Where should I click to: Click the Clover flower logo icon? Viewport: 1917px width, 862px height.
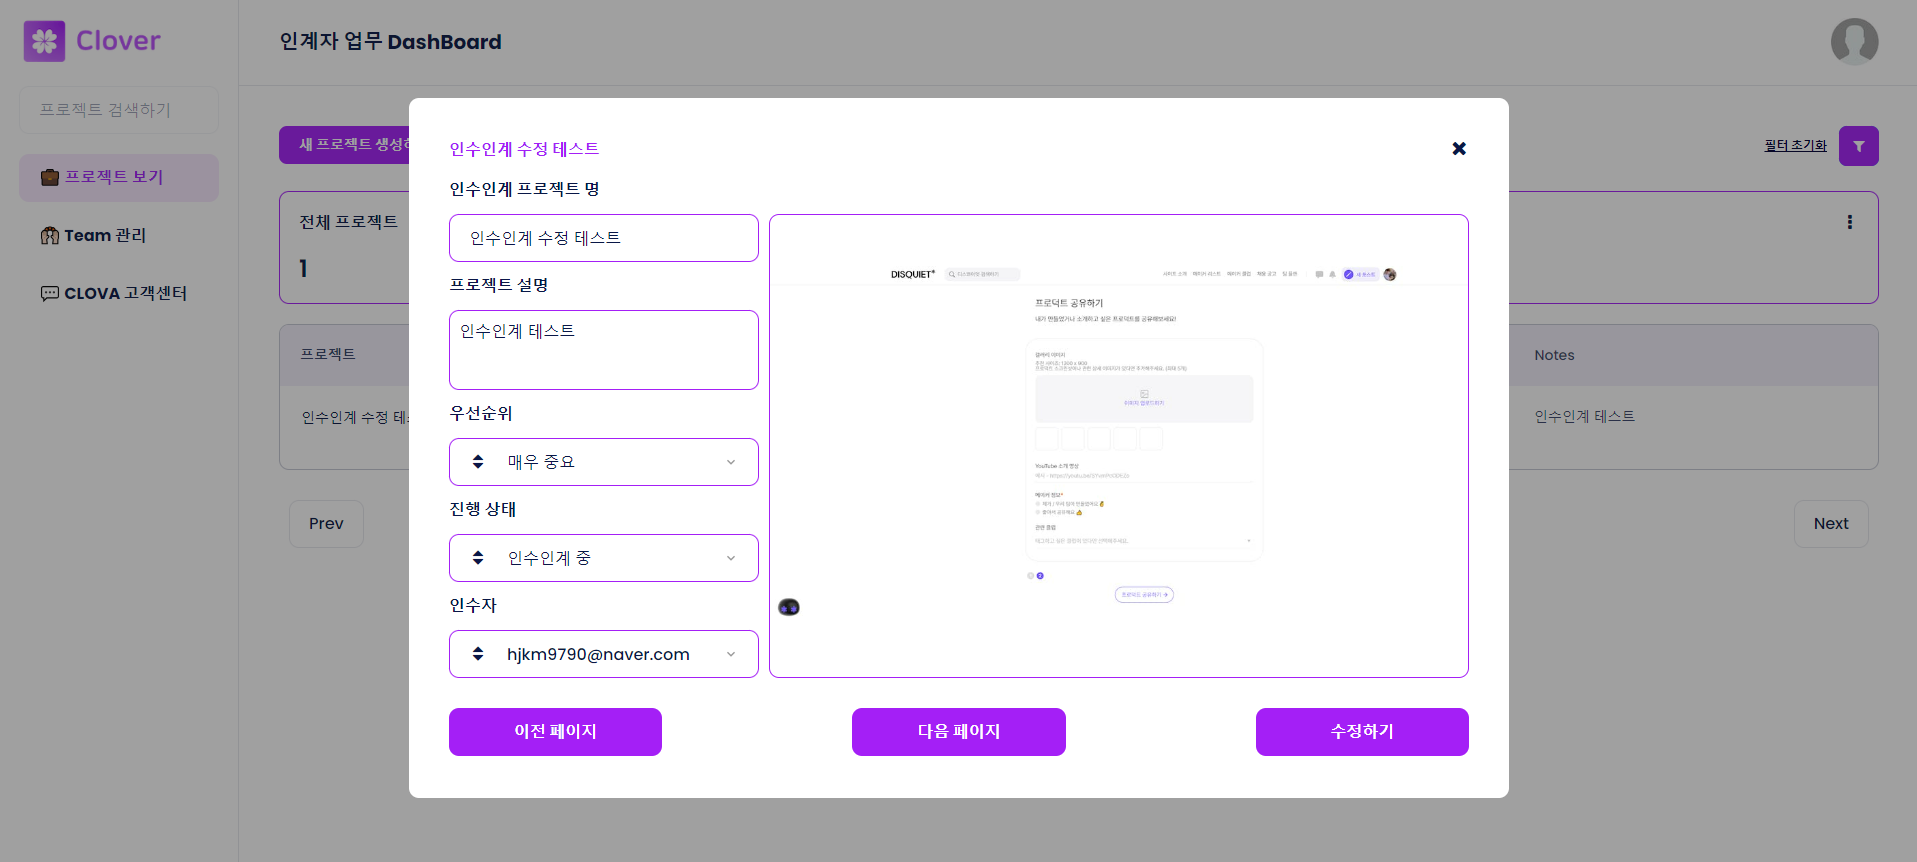tap(44, 41)
